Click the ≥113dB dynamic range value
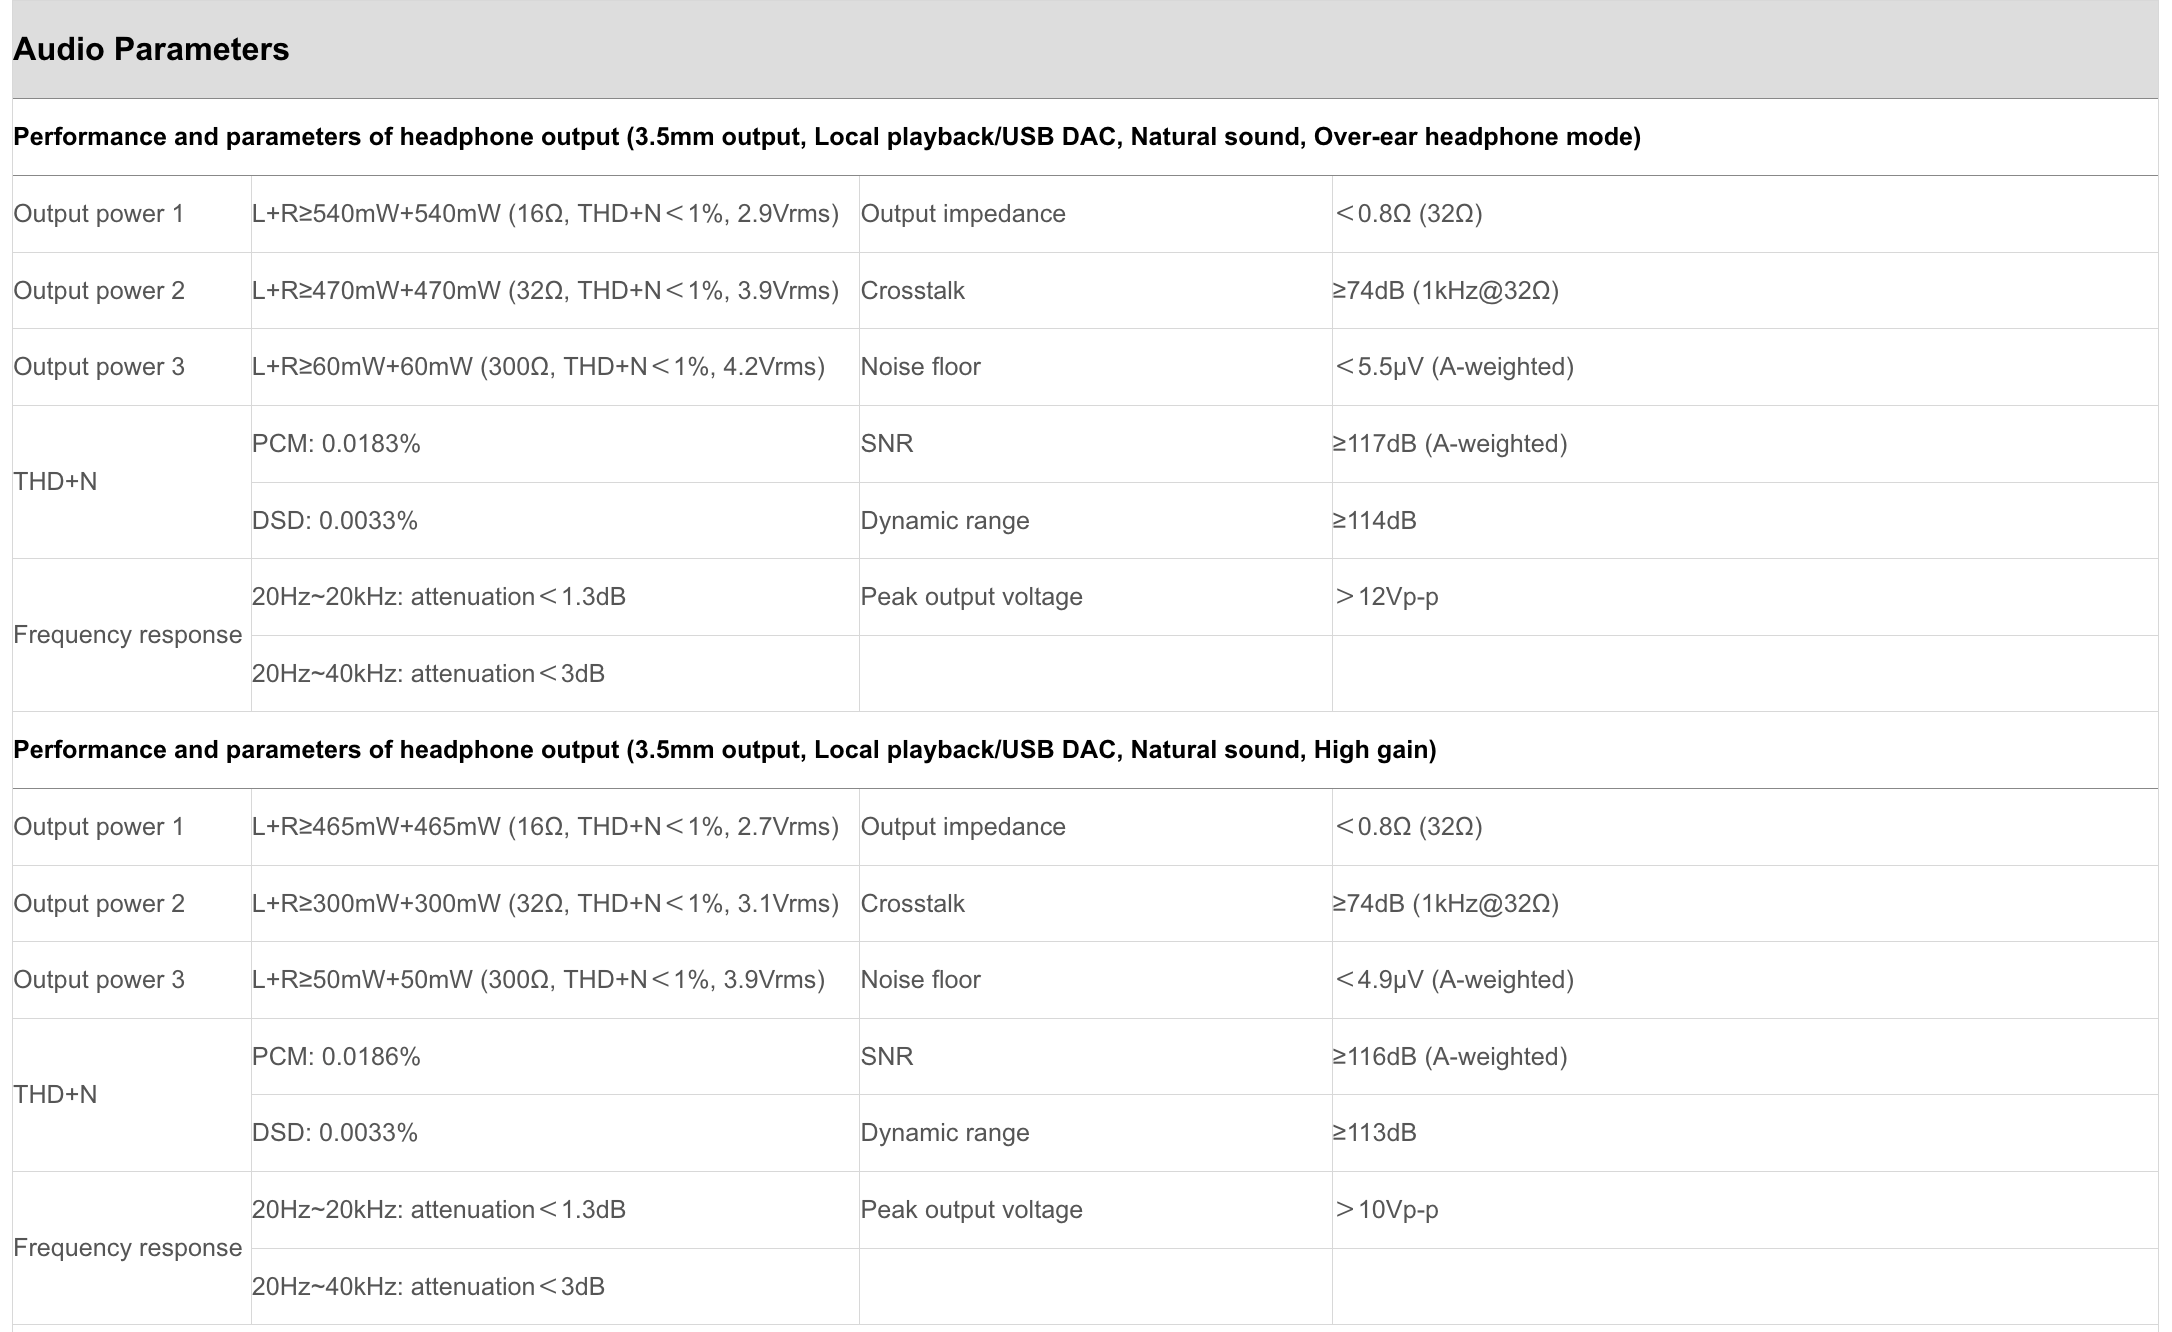 (x=1374, y=1133)
